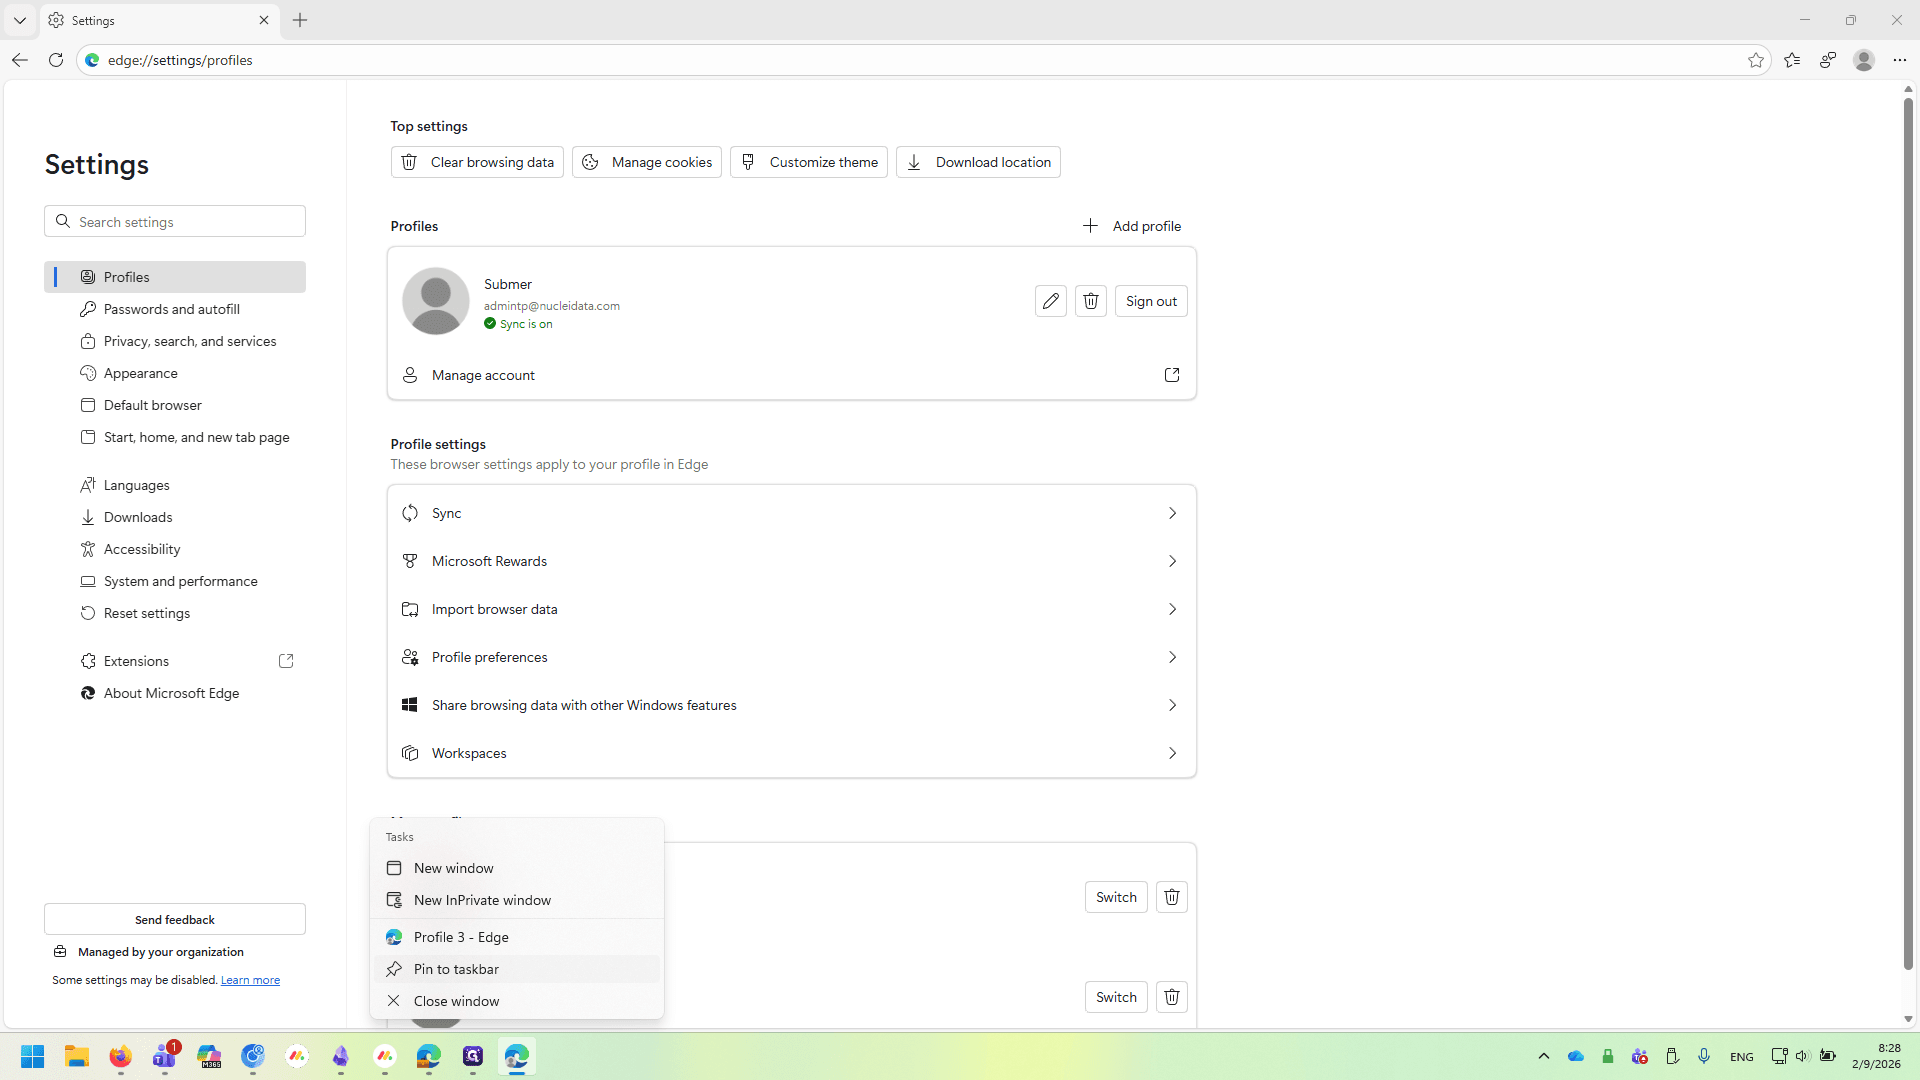The width and height of the screenshot is (1920, 1080).
Task: Click Add profile
Action: point(1132,226)
